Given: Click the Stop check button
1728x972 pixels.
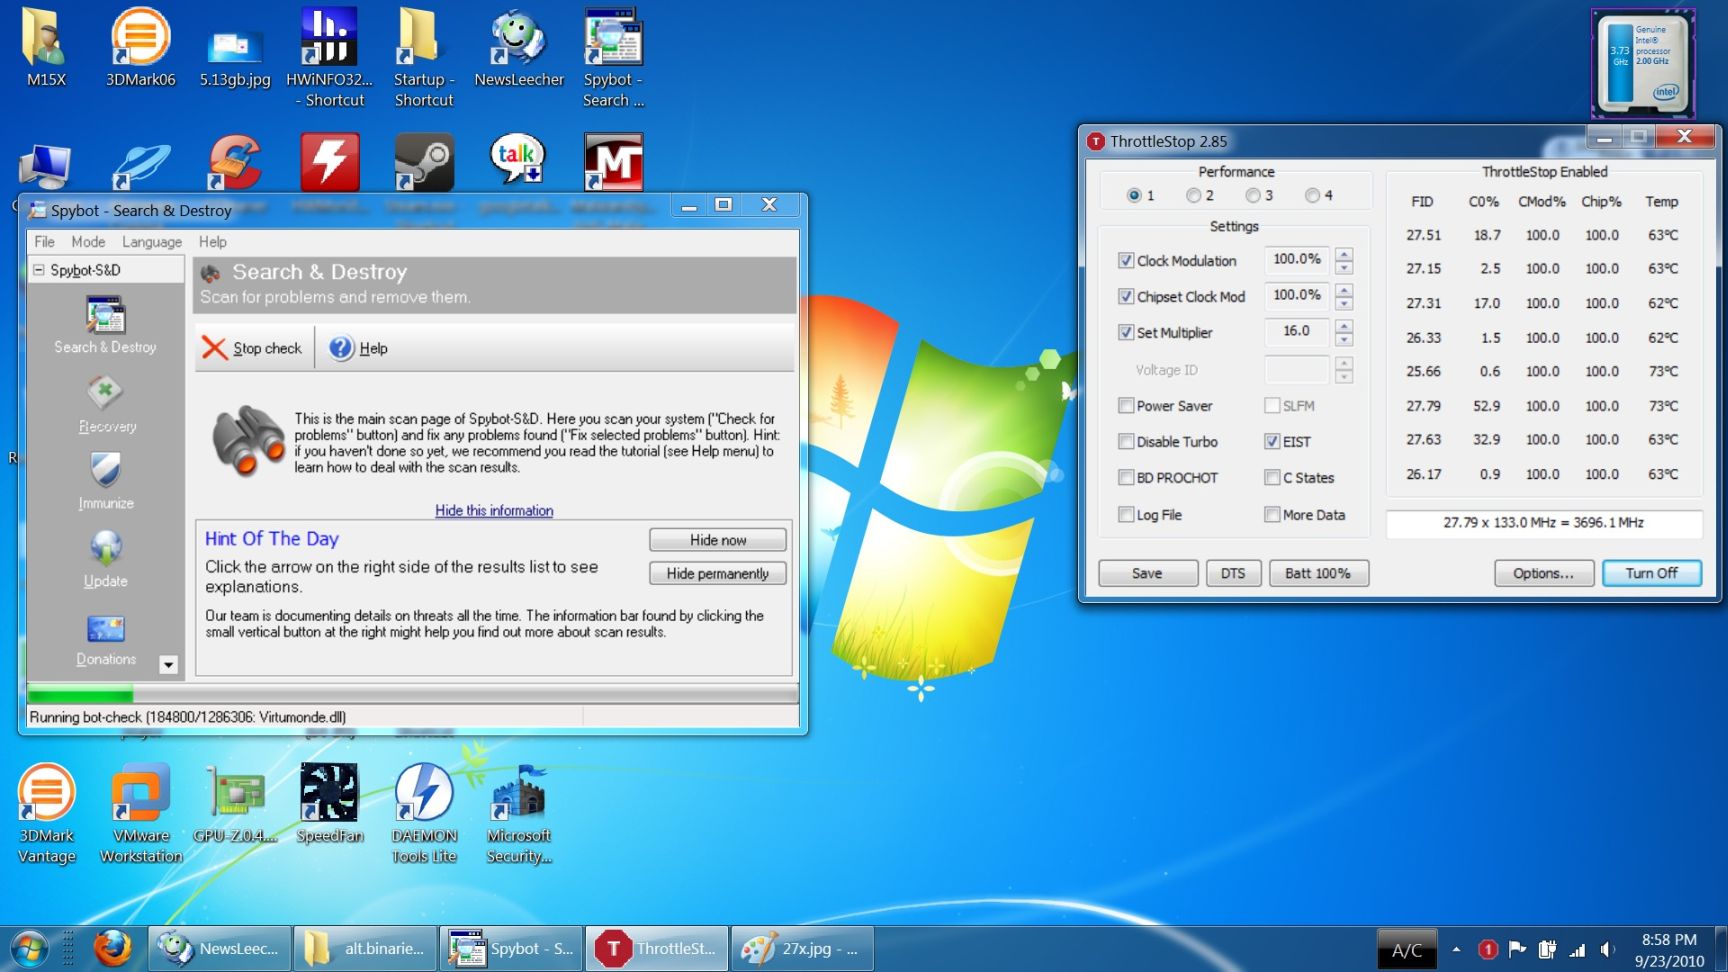Looking at the screenshot, I should [253, 348].
